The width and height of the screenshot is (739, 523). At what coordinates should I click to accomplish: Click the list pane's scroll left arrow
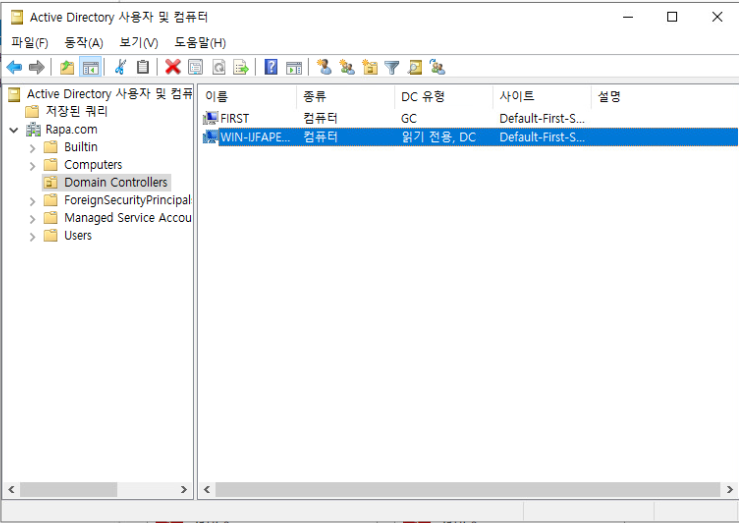tap(206, 490)
